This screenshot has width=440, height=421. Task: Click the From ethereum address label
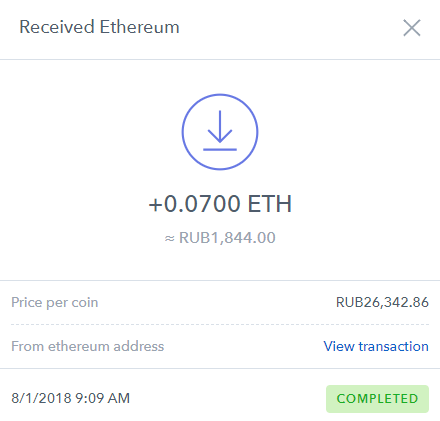click(88, 346)
